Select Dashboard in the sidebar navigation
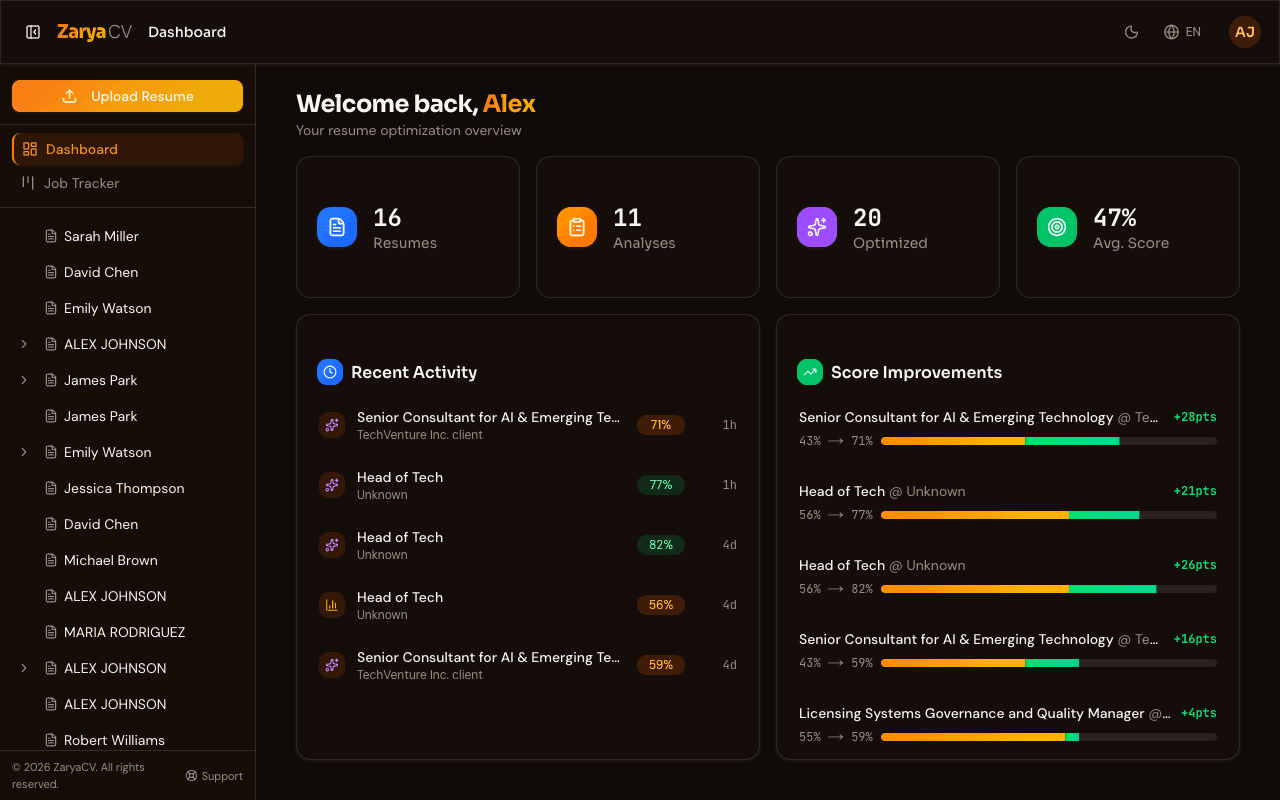Viewport: 1280px width, 800px height. [x=81, y=148]
